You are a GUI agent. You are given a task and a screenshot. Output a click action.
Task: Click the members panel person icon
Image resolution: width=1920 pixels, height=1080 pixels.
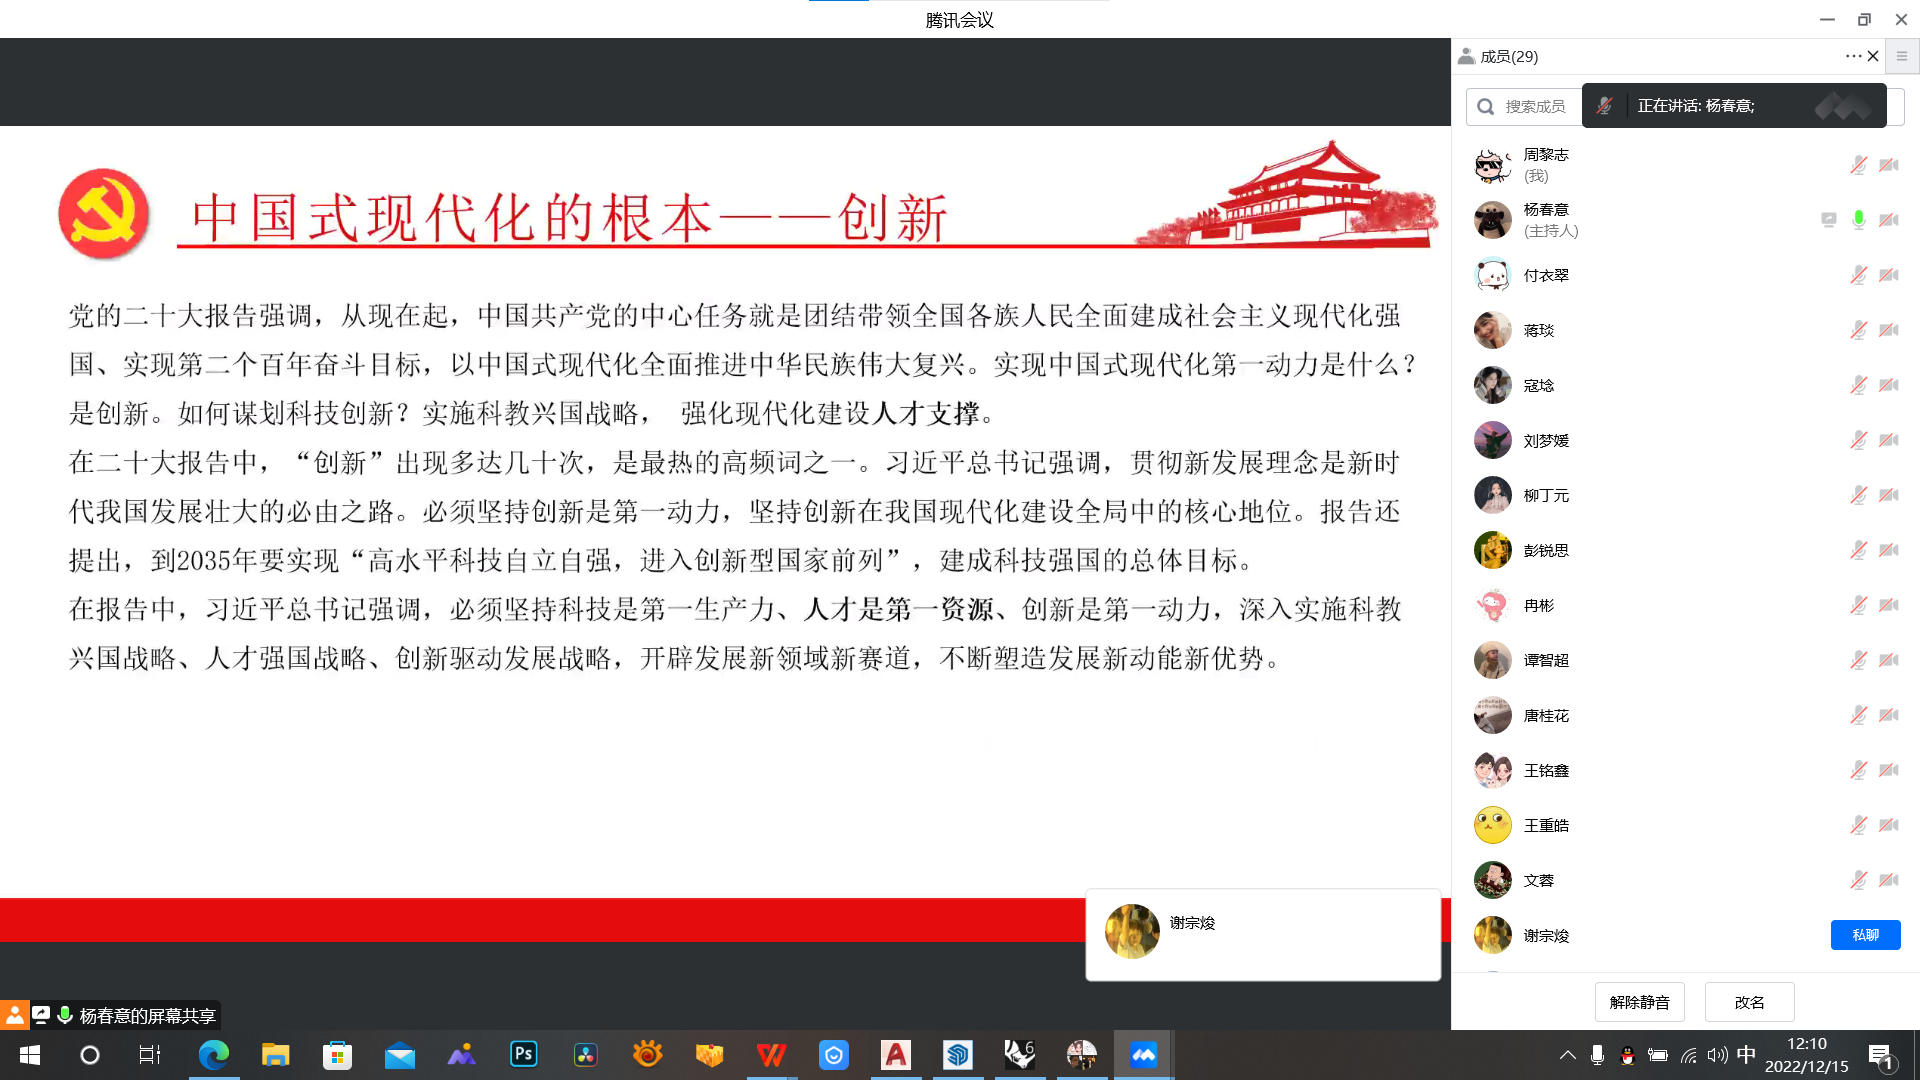coord(1468,56)
